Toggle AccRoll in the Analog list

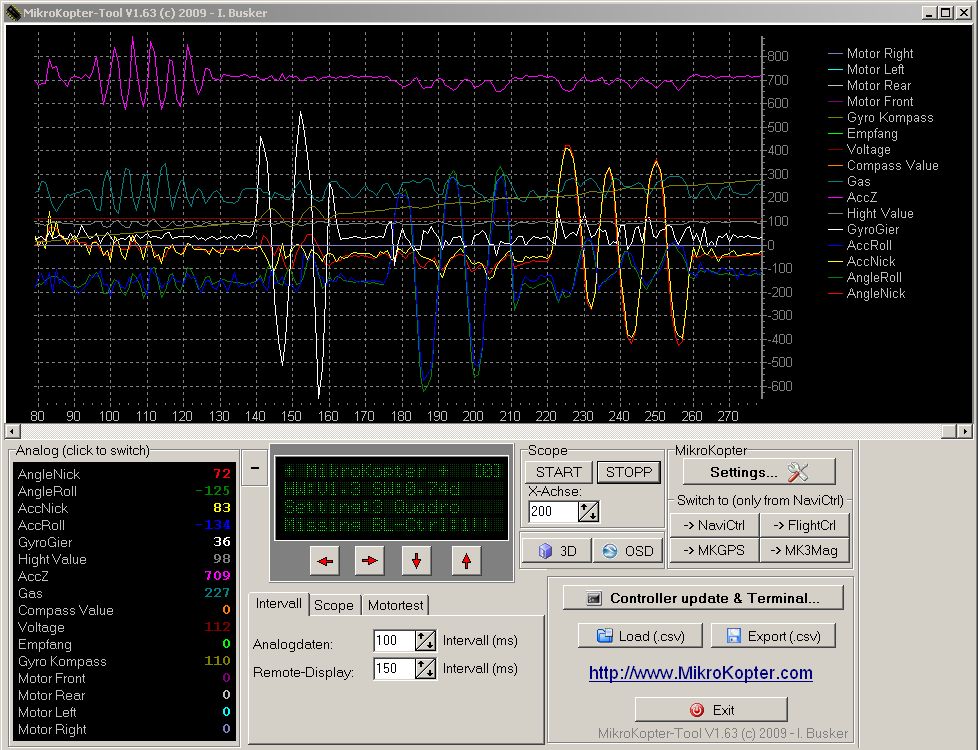coord(124,525)
